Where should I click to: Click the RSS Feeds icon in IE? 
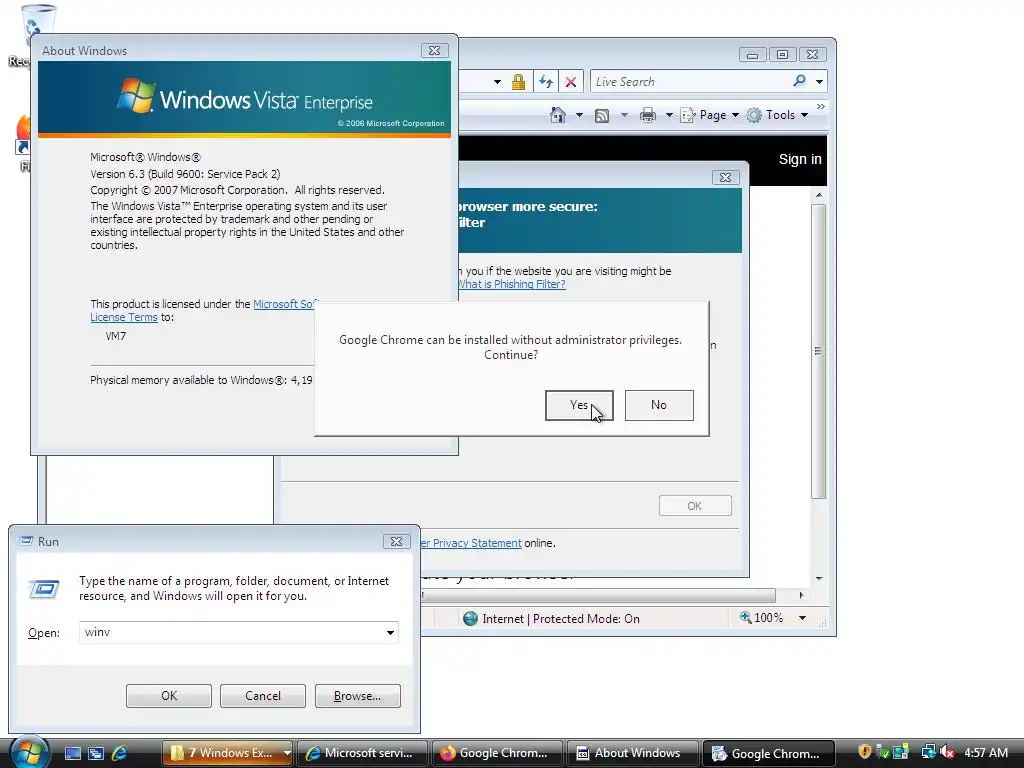[x=602, y=116]
